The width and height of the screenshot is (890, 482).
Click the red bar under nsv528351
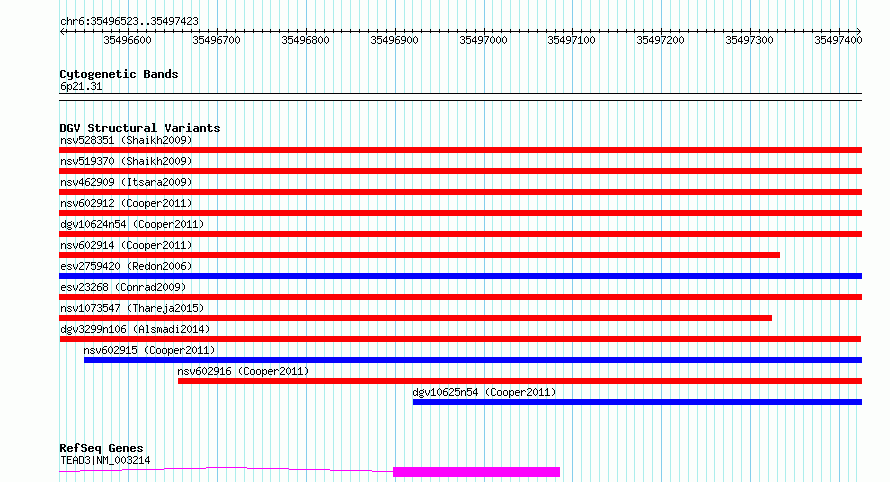pyautogui.click(x=460, y=150)
